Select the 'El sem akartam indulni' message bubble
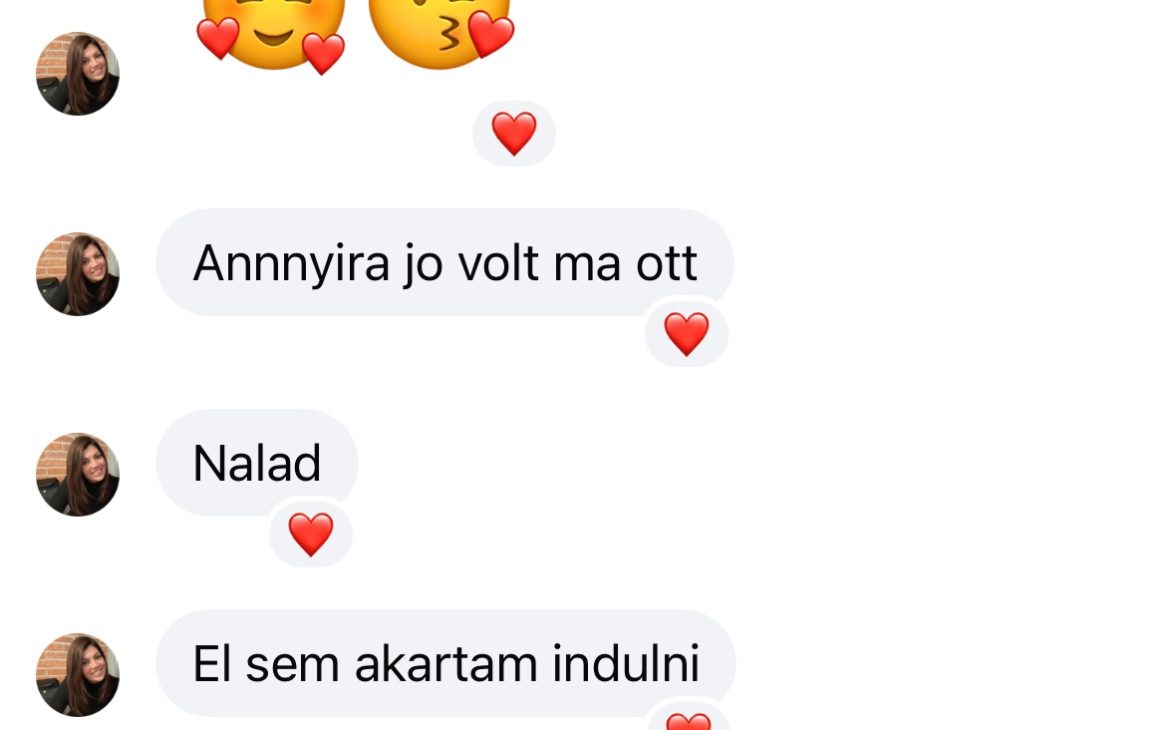This screenshot has width=1170, height=730. [445, 664]
